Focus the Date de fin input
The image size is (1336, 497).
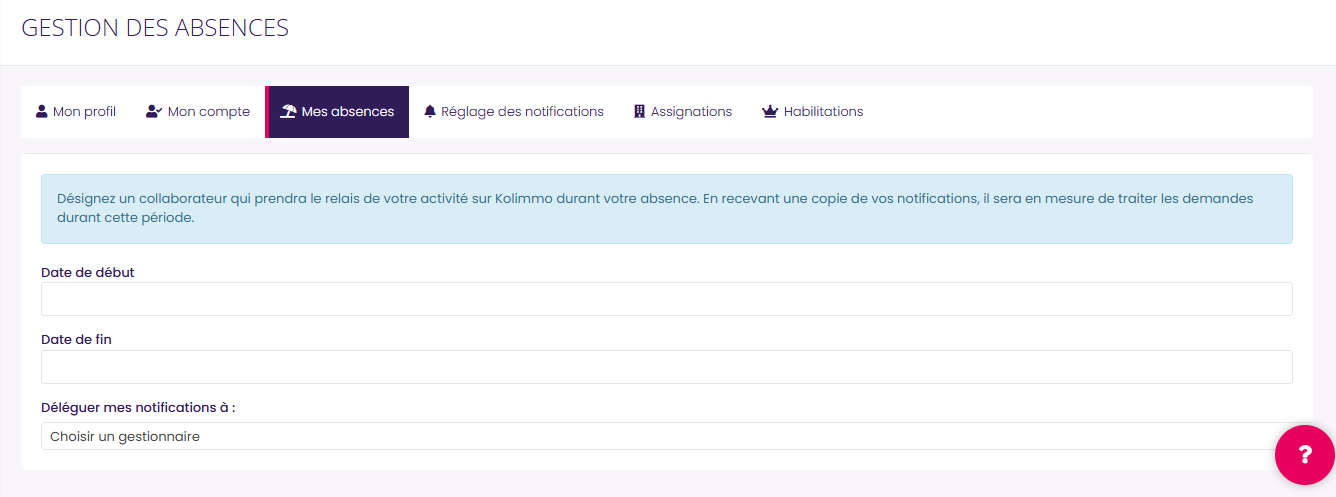pos(666,367)
